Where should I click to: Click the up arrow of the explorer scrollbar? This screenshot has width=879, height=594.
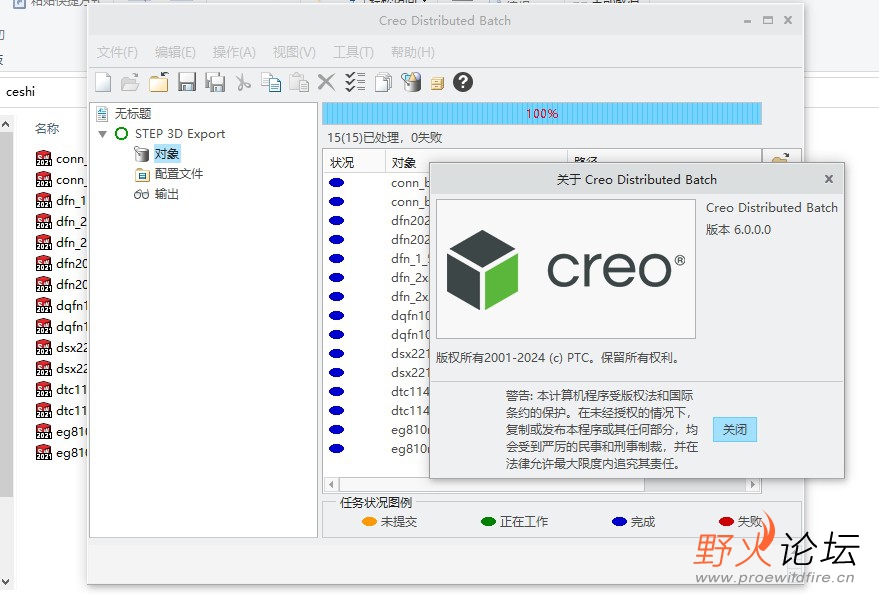(6, 124)
